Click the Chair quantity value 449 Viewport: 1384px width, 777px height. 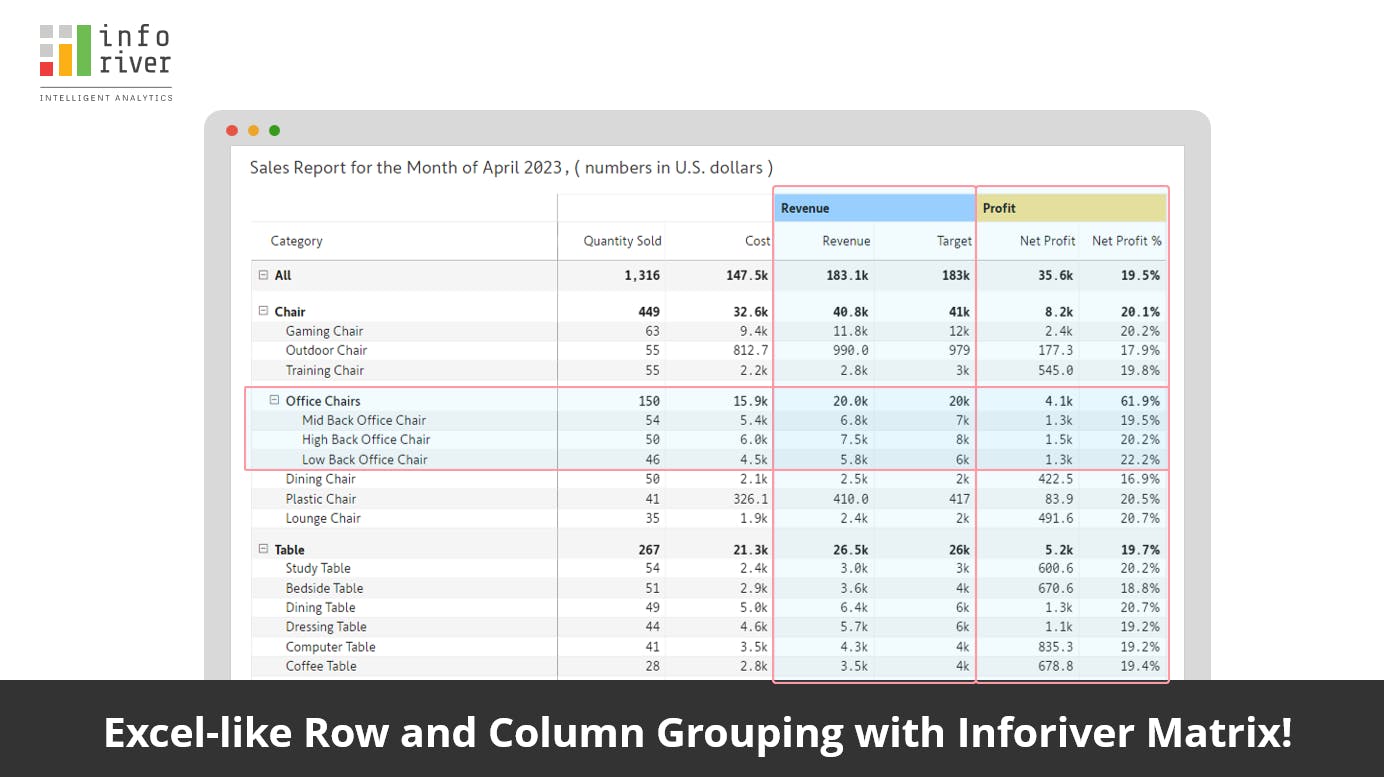[x=649, y=311]
